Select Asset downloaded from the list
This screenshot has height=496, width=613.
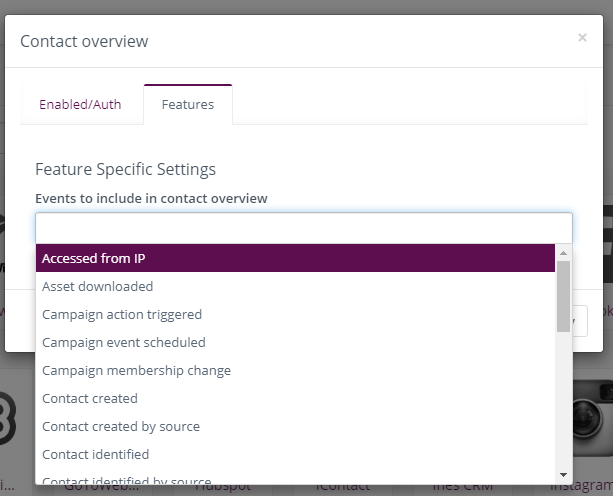click(x=295, y=286)
